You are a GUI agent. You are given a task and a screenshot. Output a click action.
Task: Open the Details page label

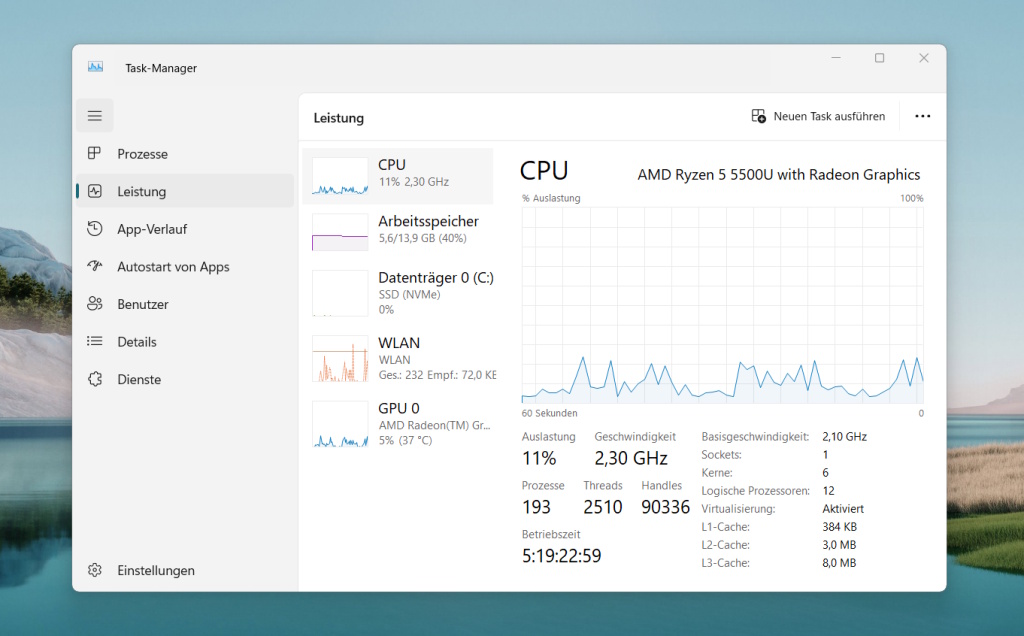click(137, 342)
